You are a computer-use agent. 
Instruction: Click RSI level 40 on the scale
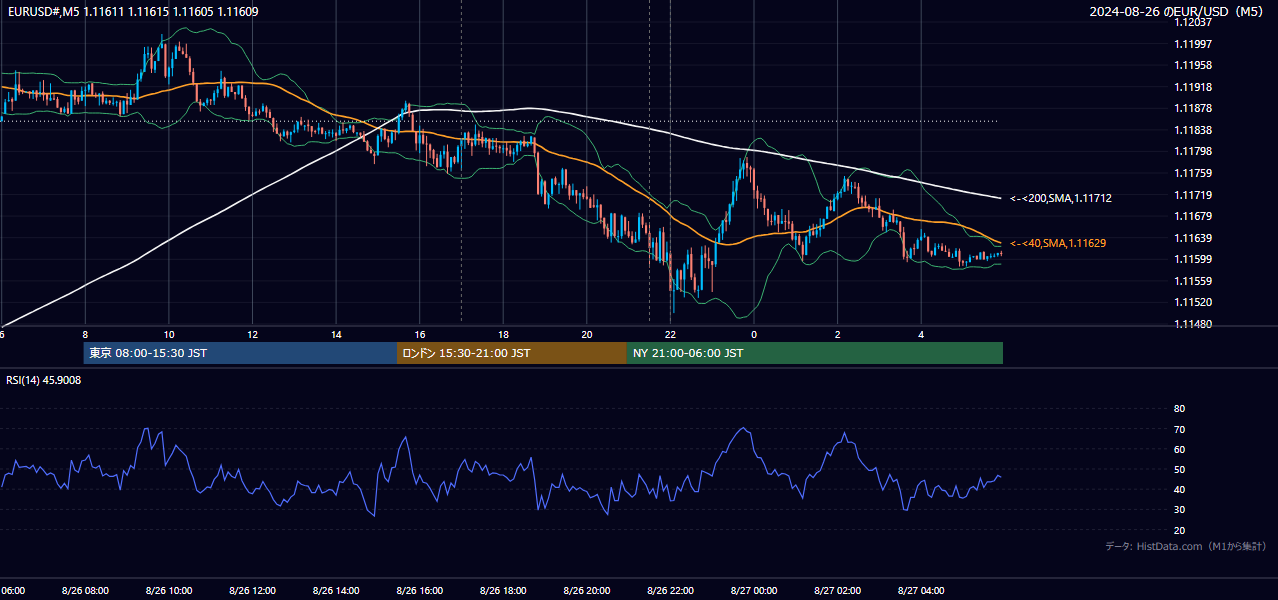pos(1179,490)
